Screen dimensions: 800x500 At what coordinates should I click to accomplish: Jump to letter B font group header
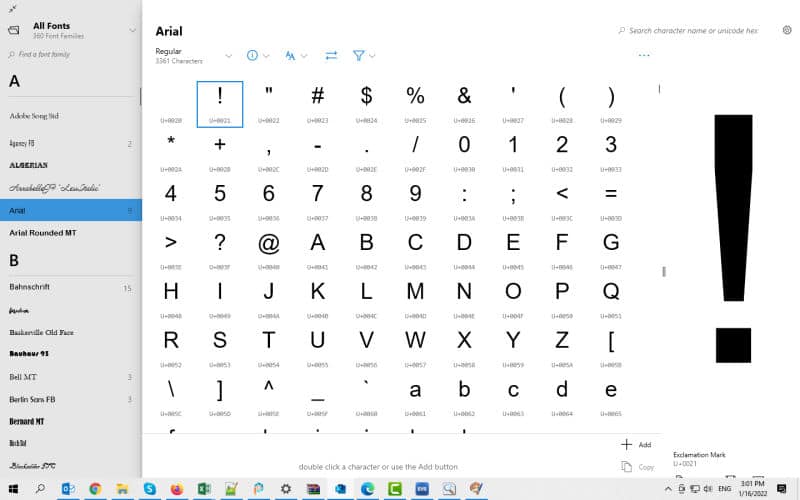click(x=14, y=260)
